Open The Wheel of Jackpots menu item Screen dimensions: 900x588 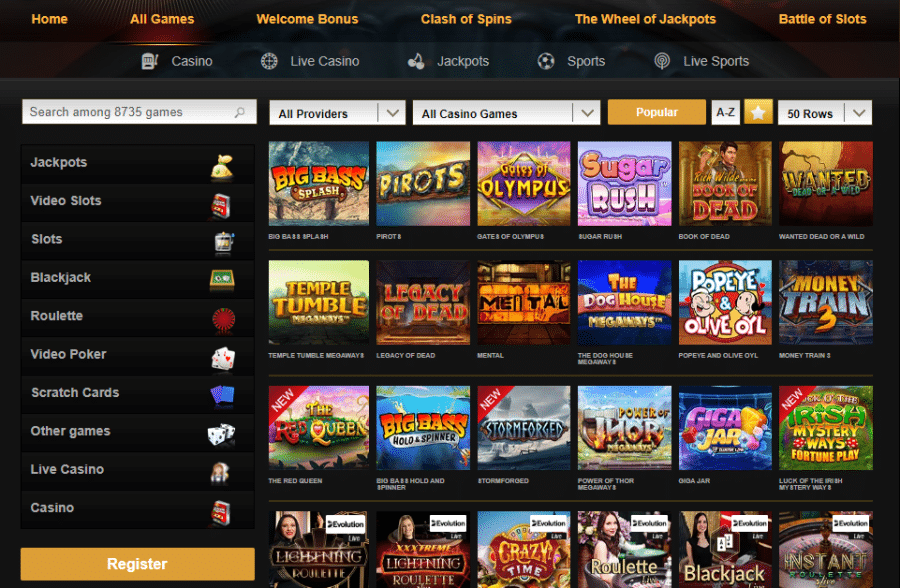tap(645, 19)
